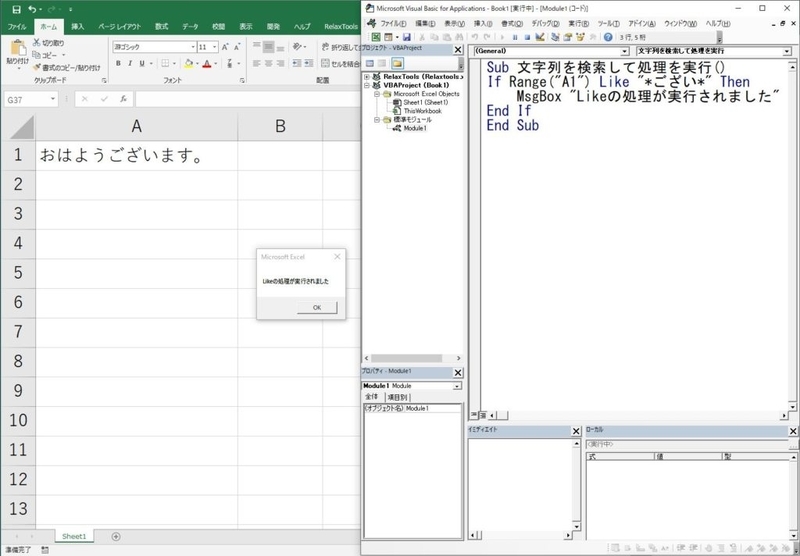The height and width of the screenshot is (556, 800).
Task: Open the デバッグ menu in VBA editor
Action: point(545,23)
